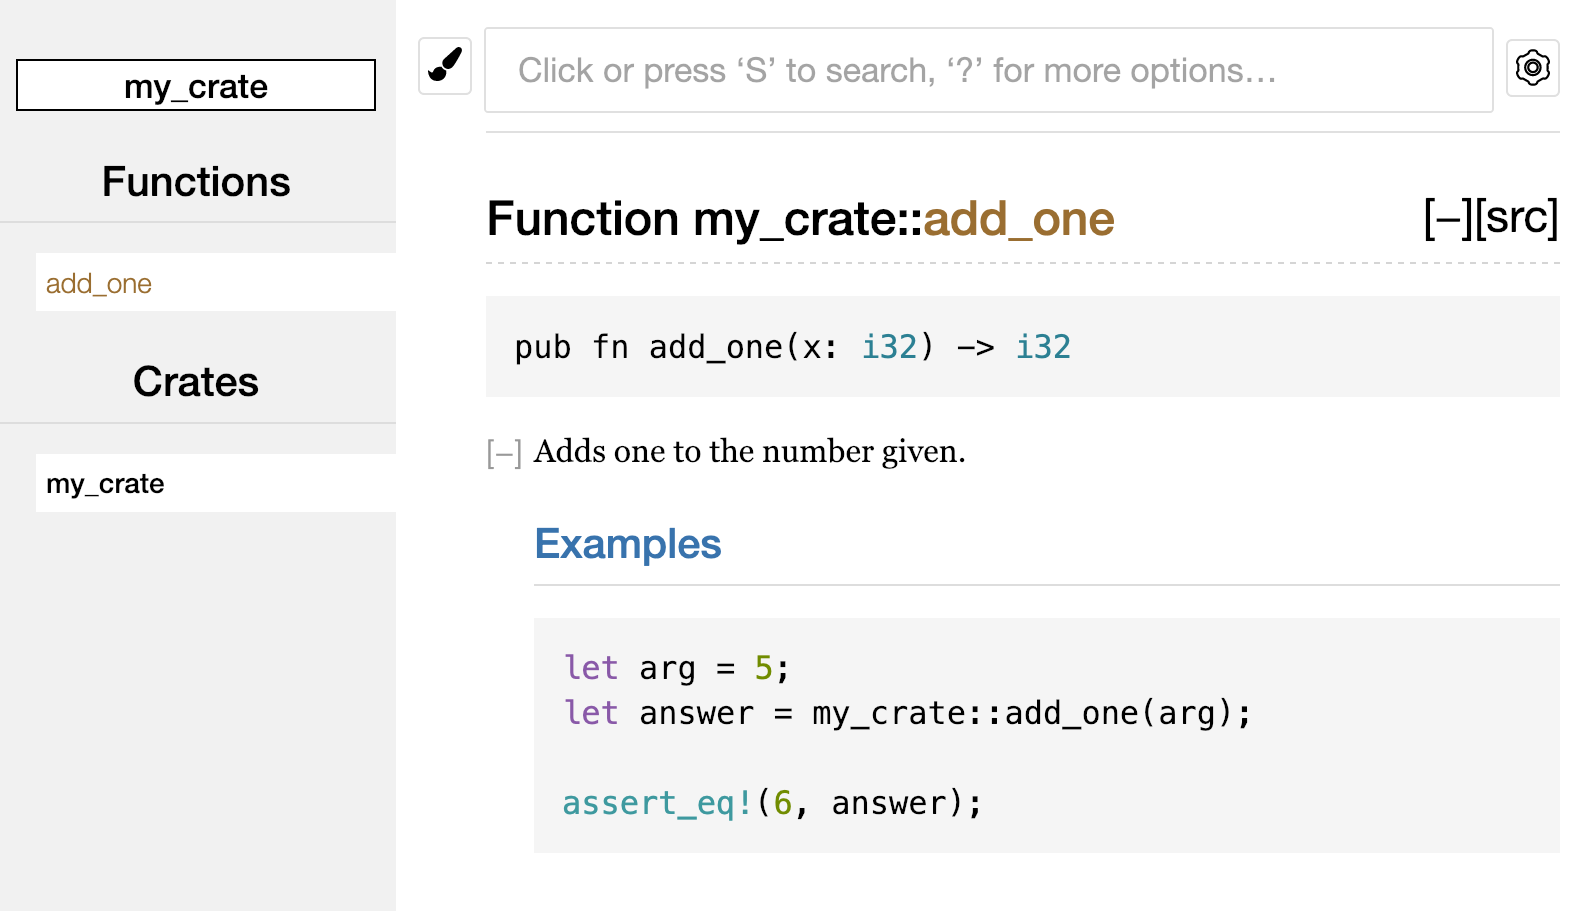View source via the [src] link
Viewport: 1578px width, 911px height.
pos(1517,218)
